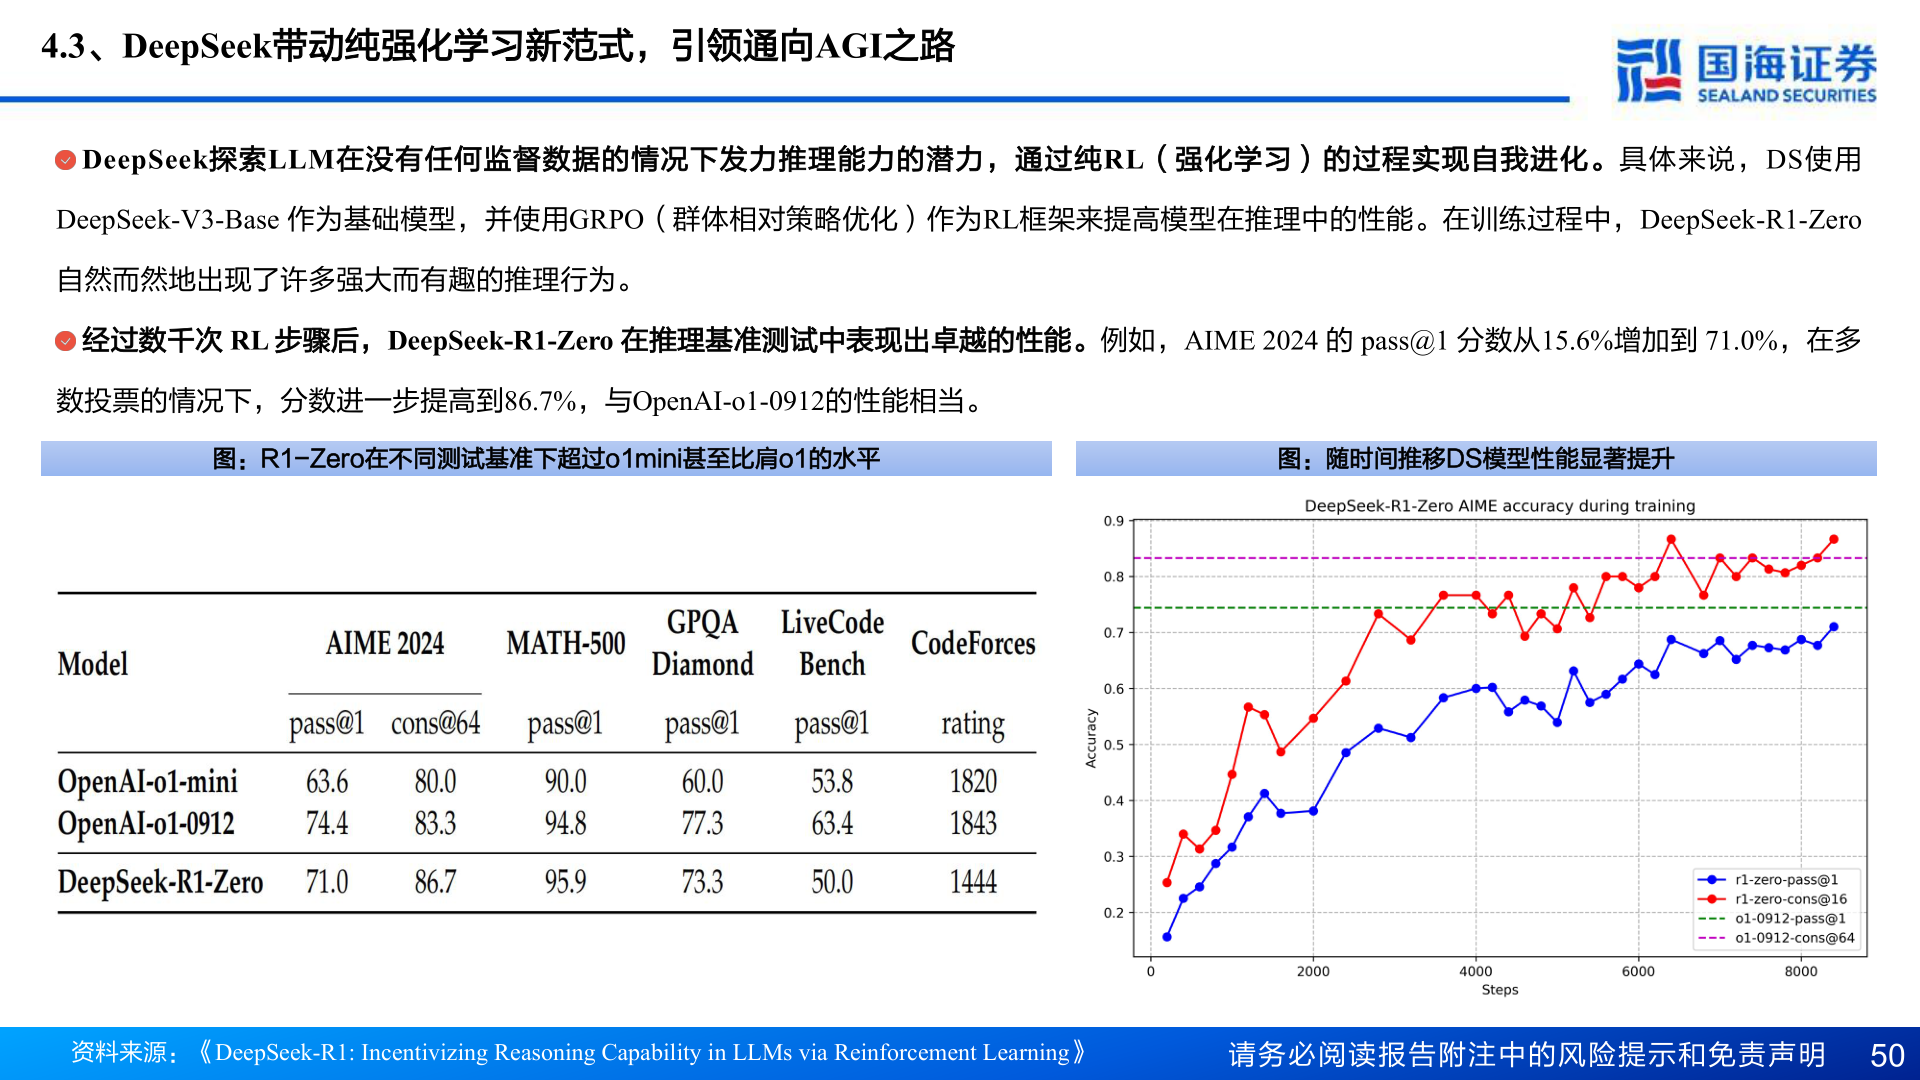1920x1080 pixels.
Task: Click the GPQA Diamond column header
Action: pyautogui.click(x=702, y=643)
